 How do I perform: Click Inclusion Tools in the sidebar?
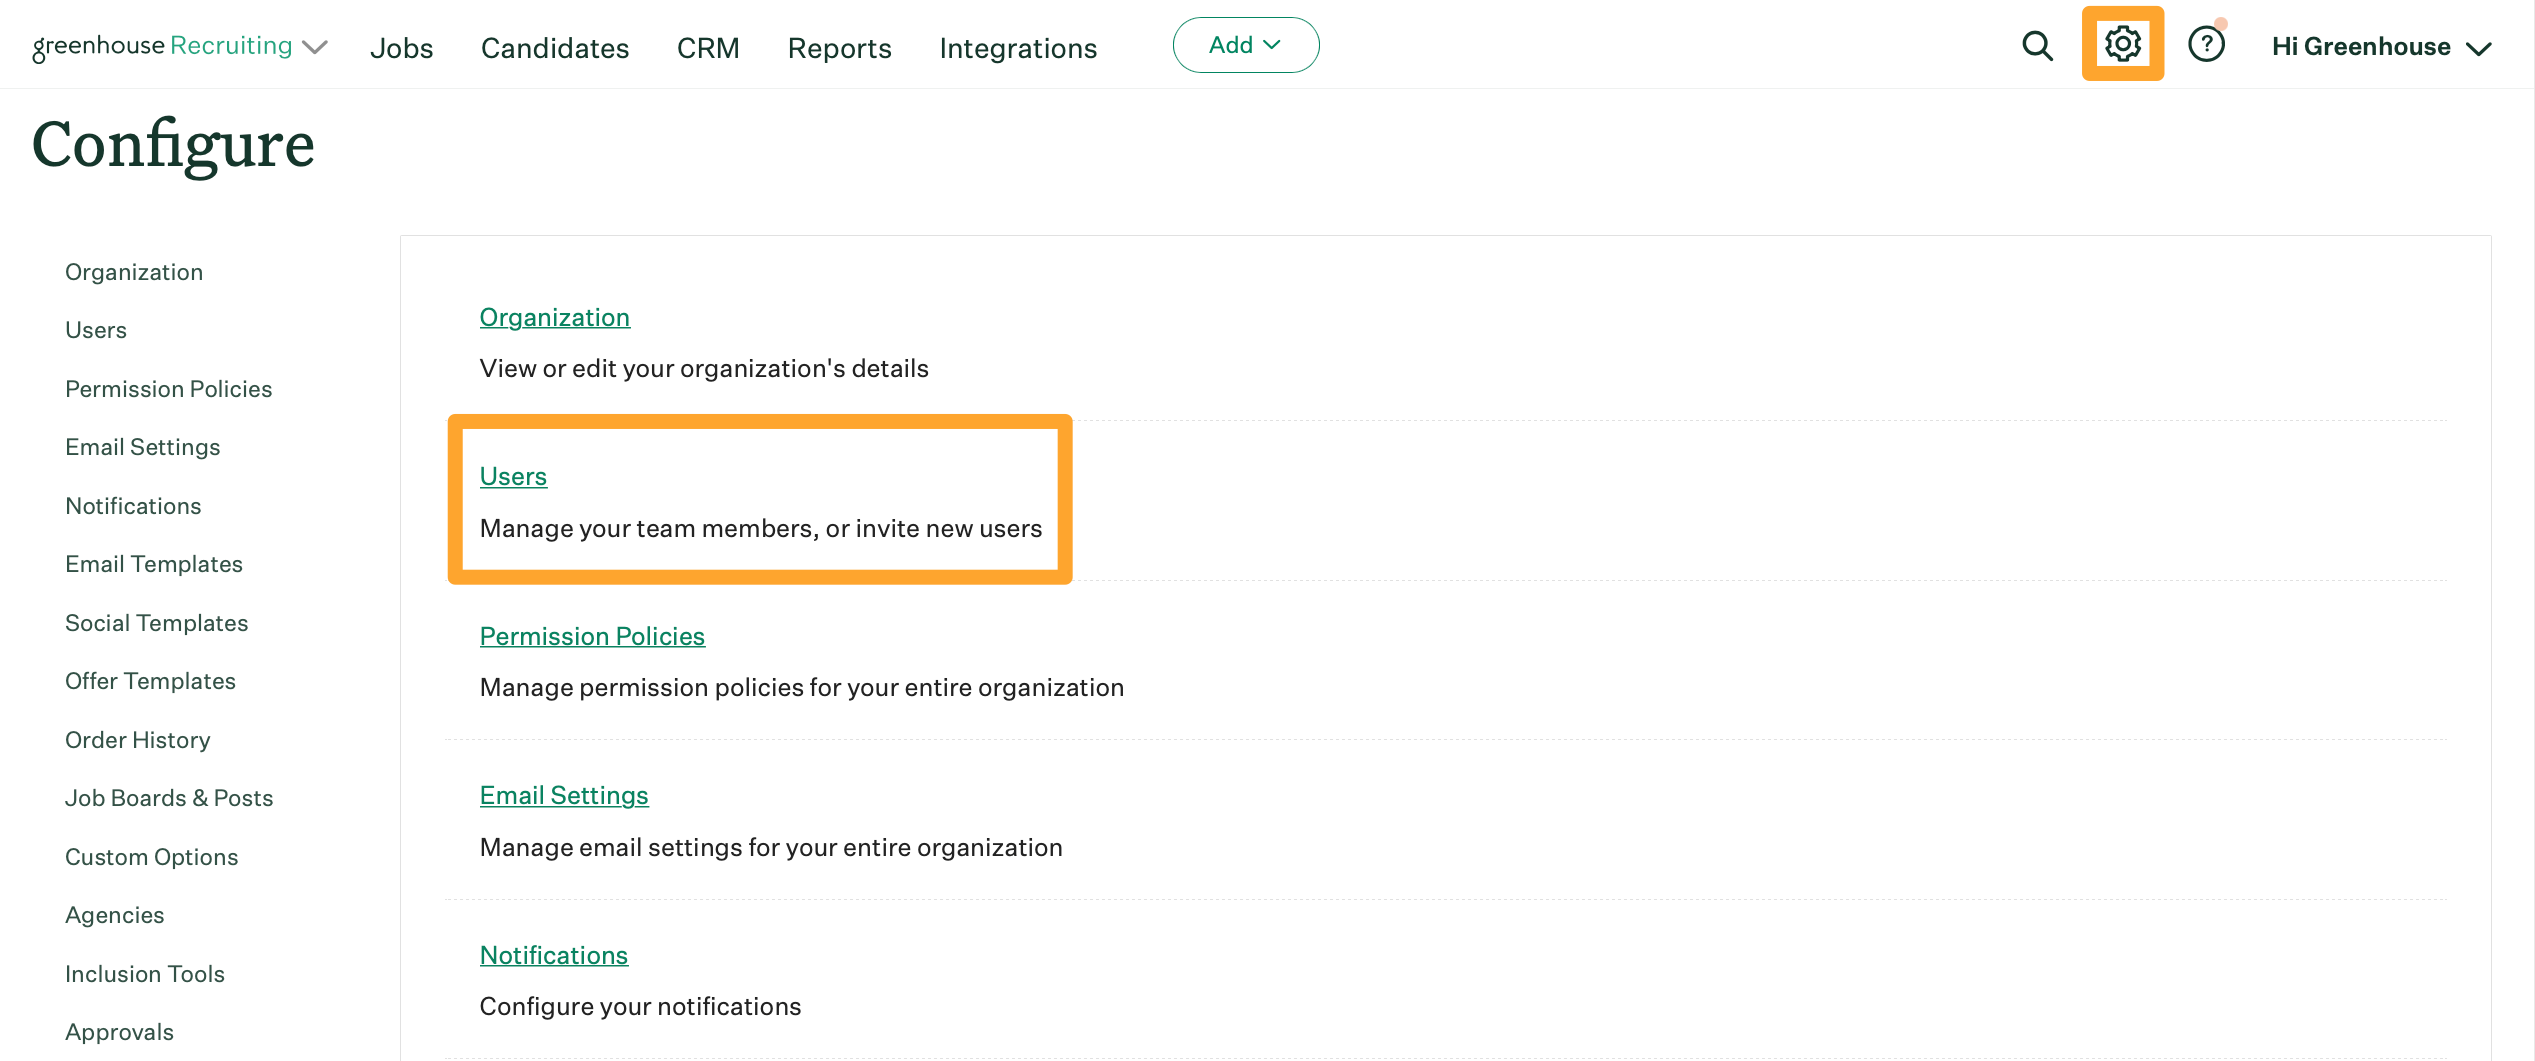tap(145, 973)
